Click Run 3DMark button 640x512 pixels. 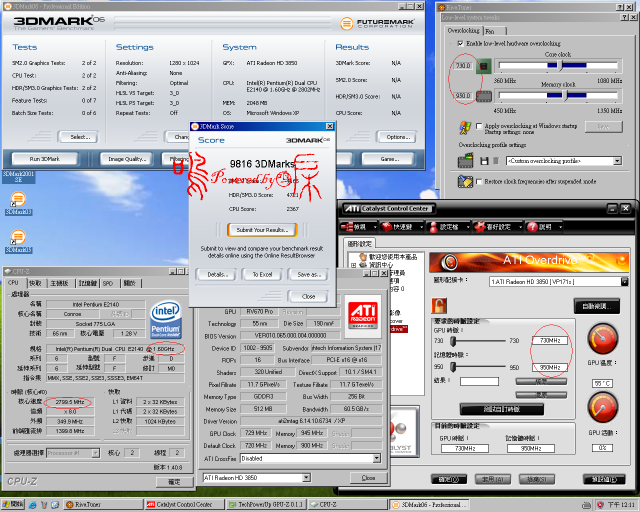(44, 159)
